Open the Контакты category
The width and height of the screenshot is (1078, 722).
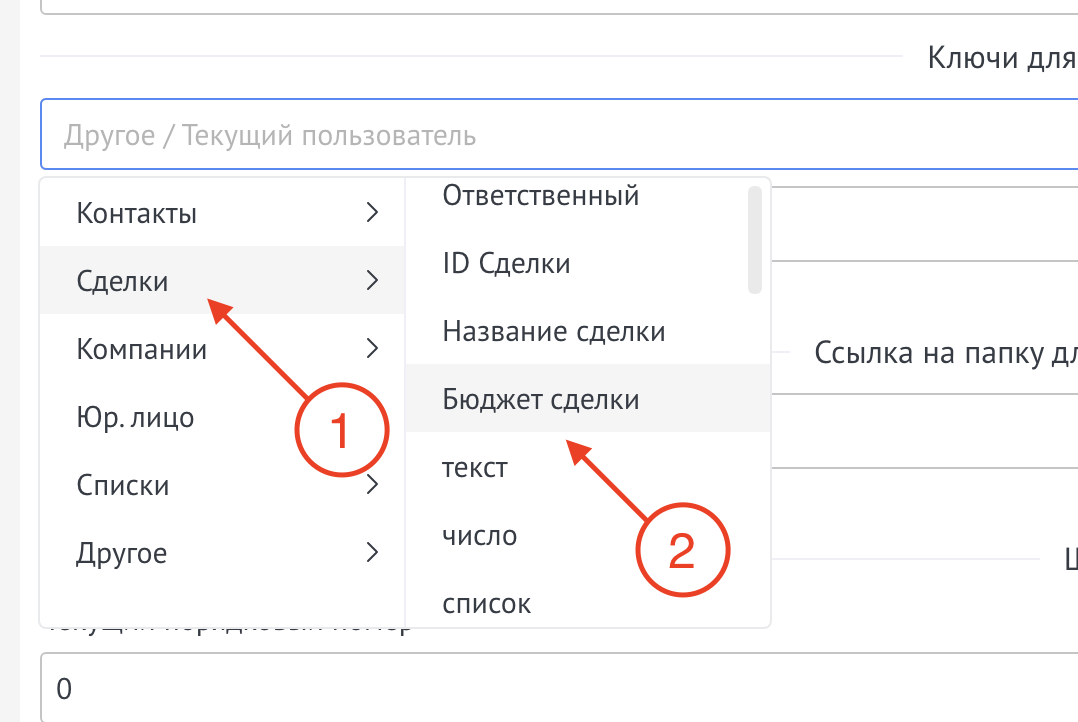coord(221,212)
